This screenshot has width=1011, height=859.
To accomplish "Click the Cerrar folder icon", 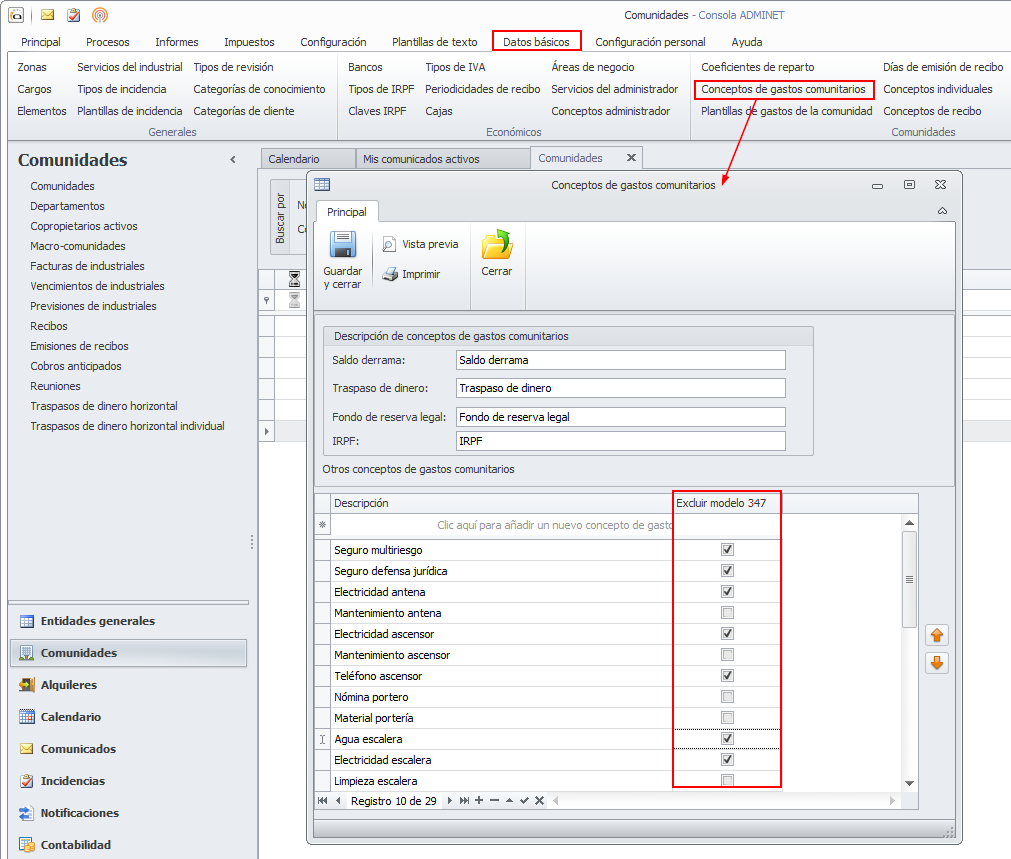I will click(496, 246).
